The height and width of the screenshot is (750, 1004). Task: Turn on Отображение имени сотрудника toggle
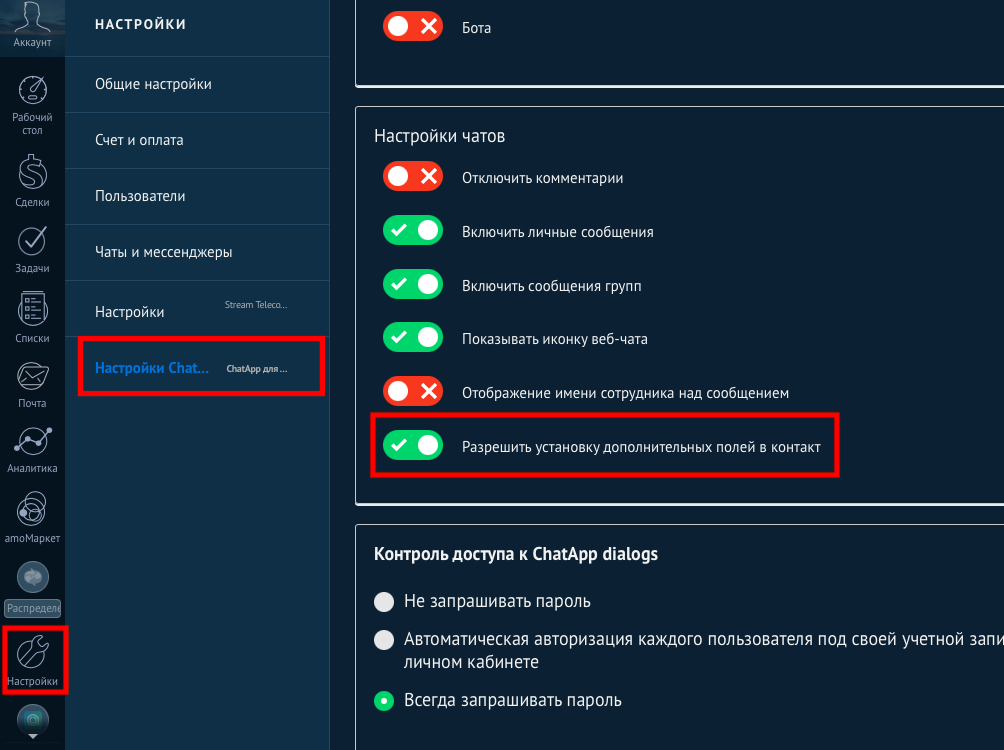(x=413, y=393)
